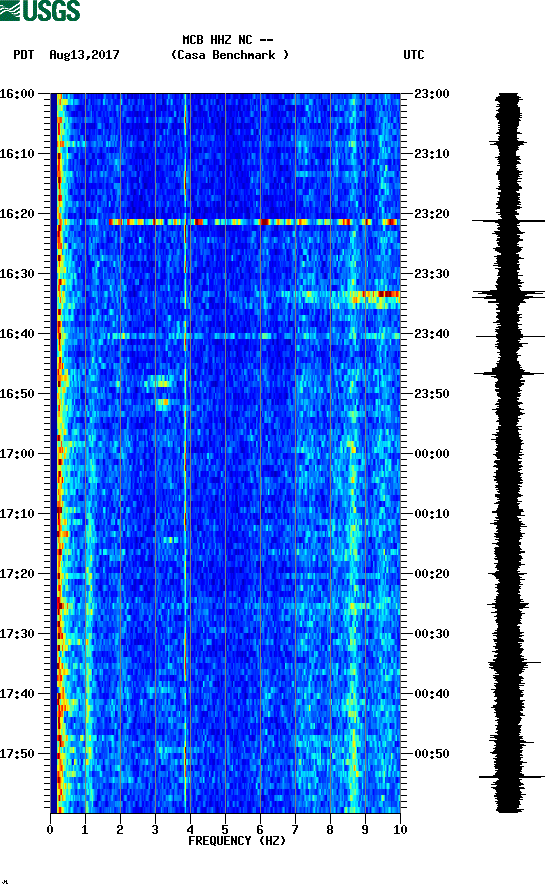
Task: Click the 16:40 PDT time label
Action: [x=17, y=334]
